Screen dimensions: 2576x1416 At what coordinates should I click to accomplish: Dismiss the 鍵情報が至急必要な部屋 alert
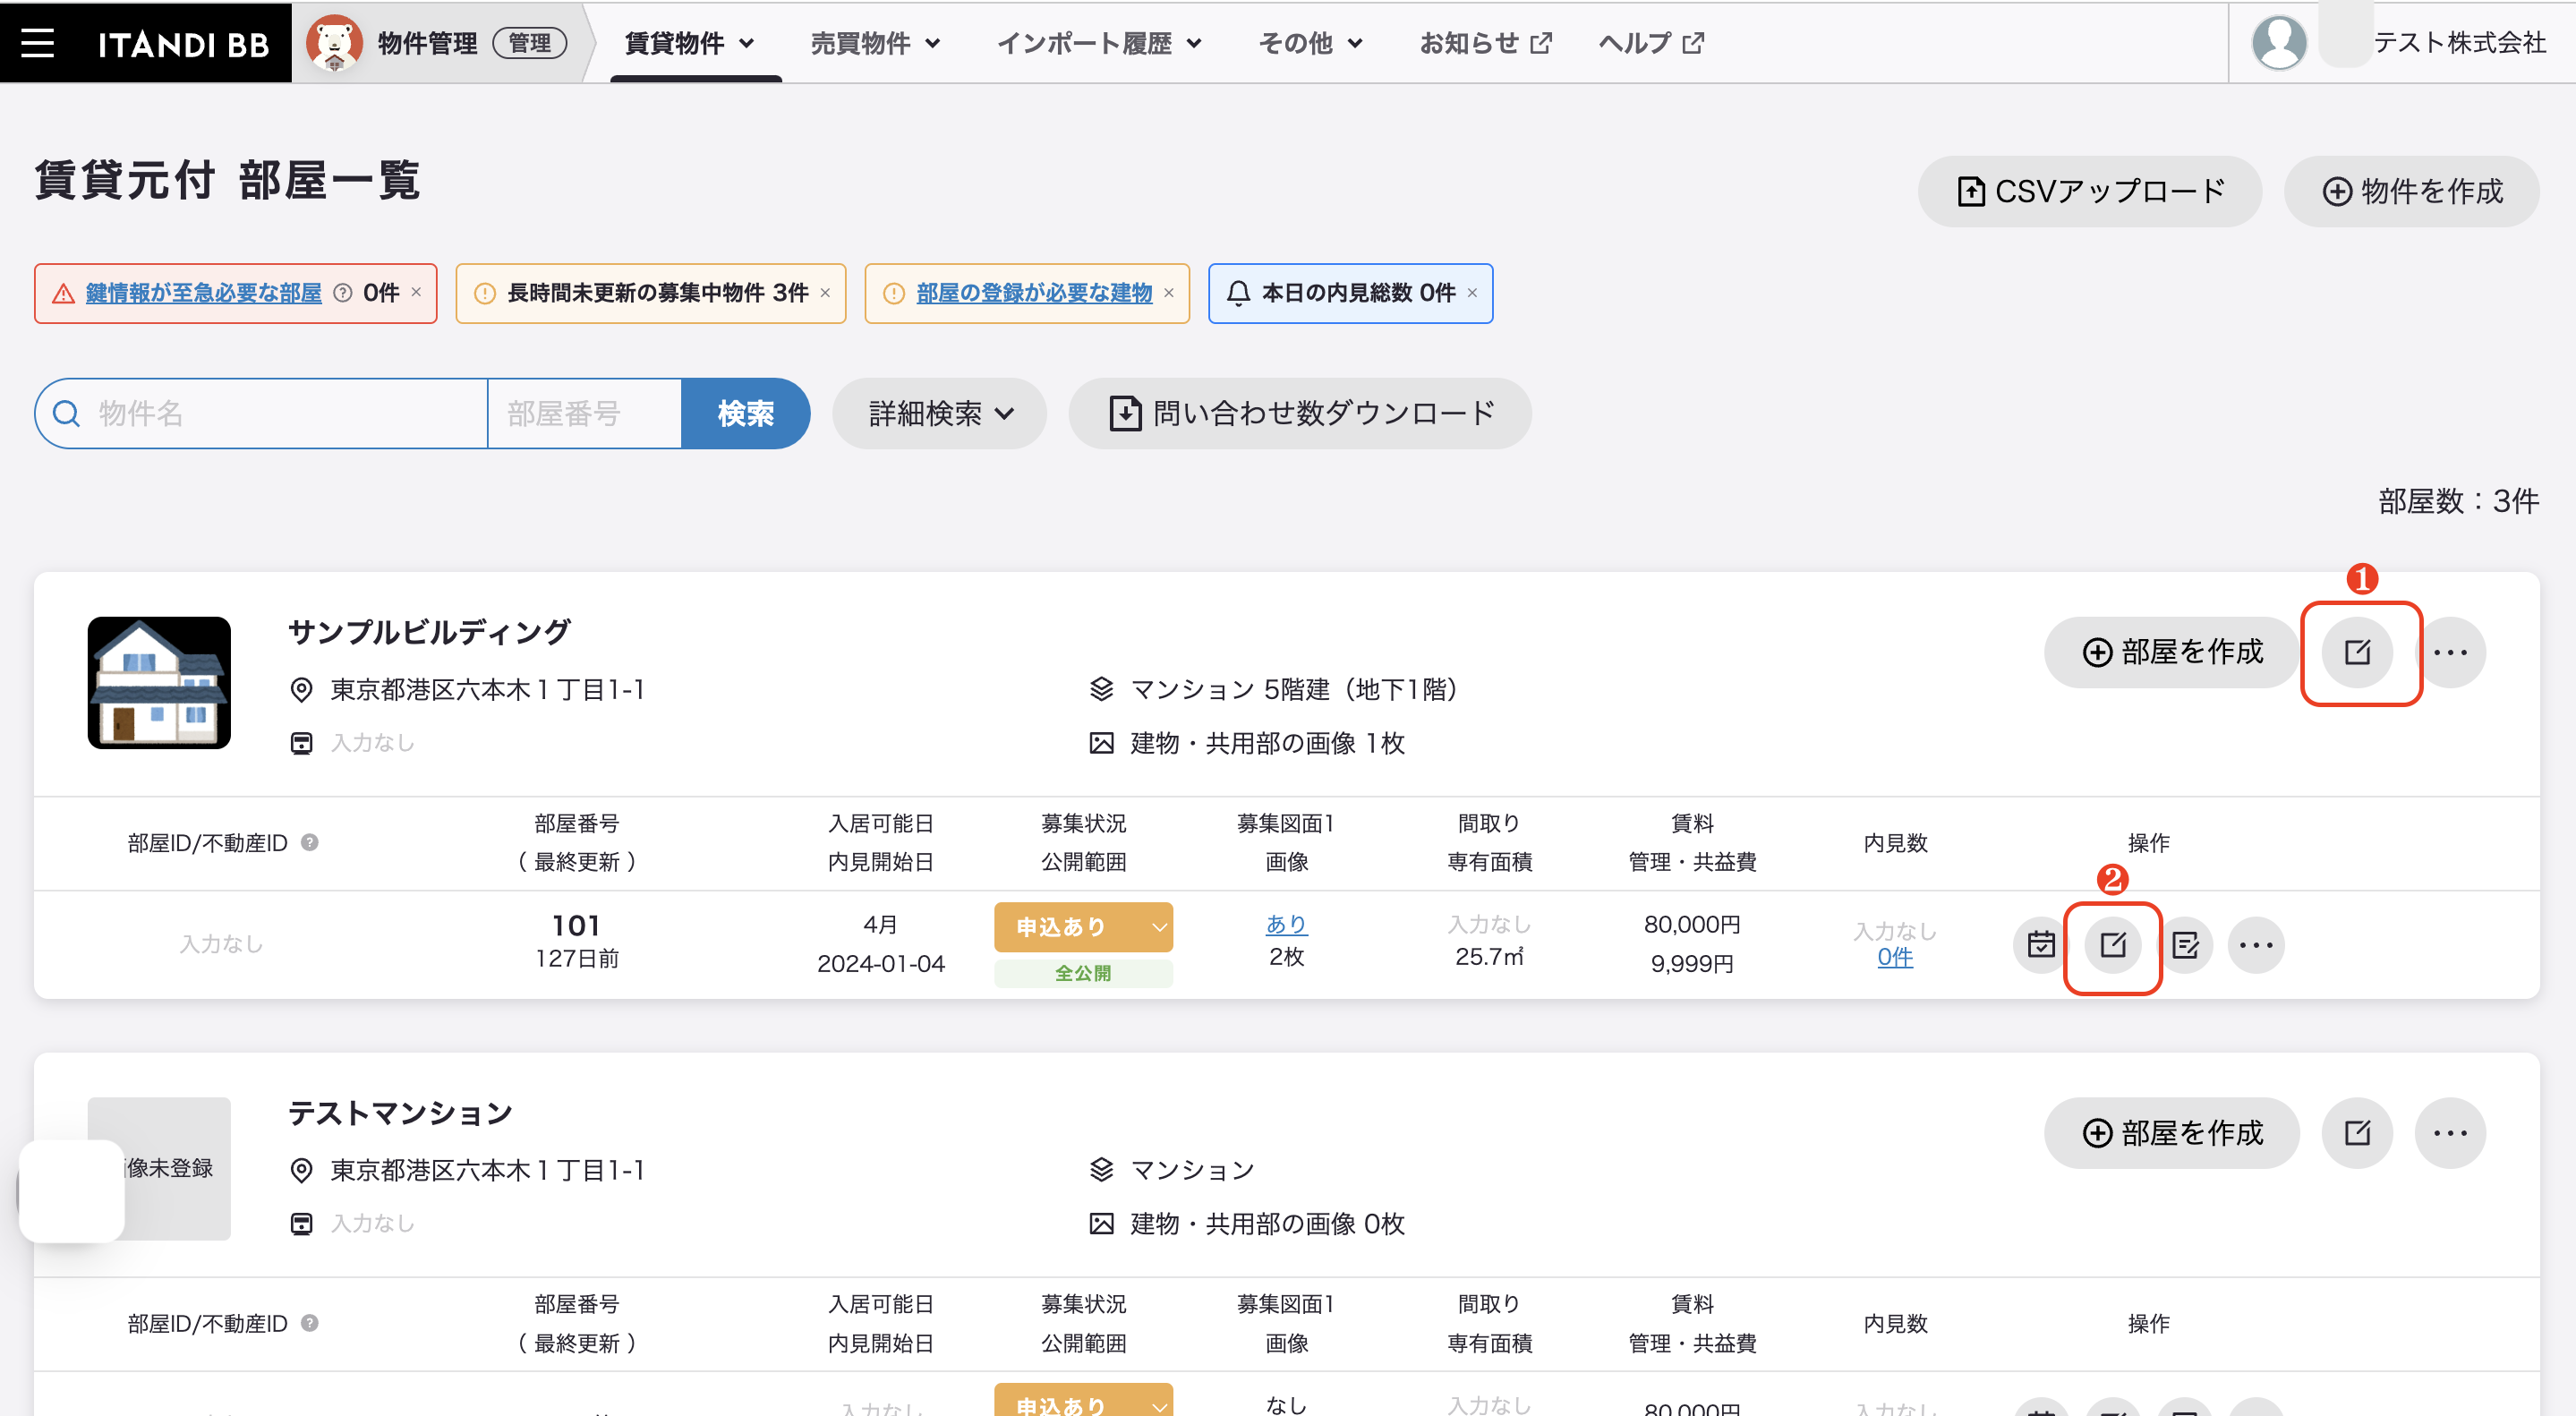point(416,292)
